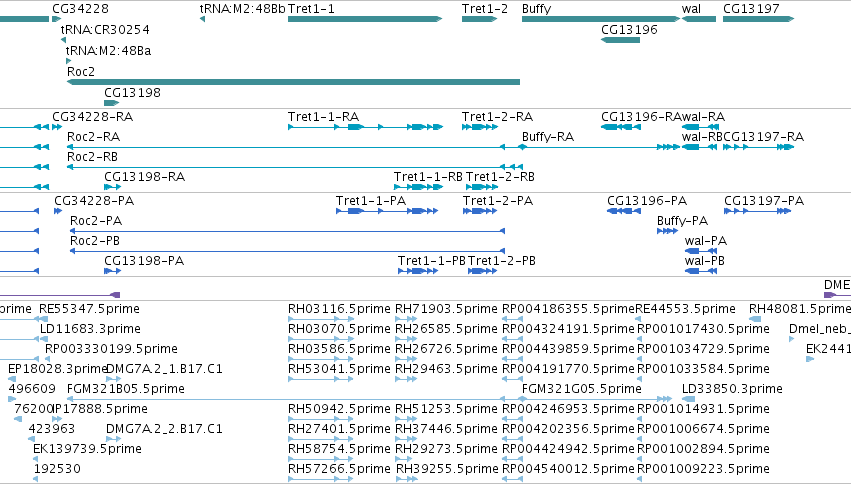Image resolution: width=851 pixels, height=484 pixels.
Task: Click the CG13198 gene label
Action: click(x=132, y=93)
